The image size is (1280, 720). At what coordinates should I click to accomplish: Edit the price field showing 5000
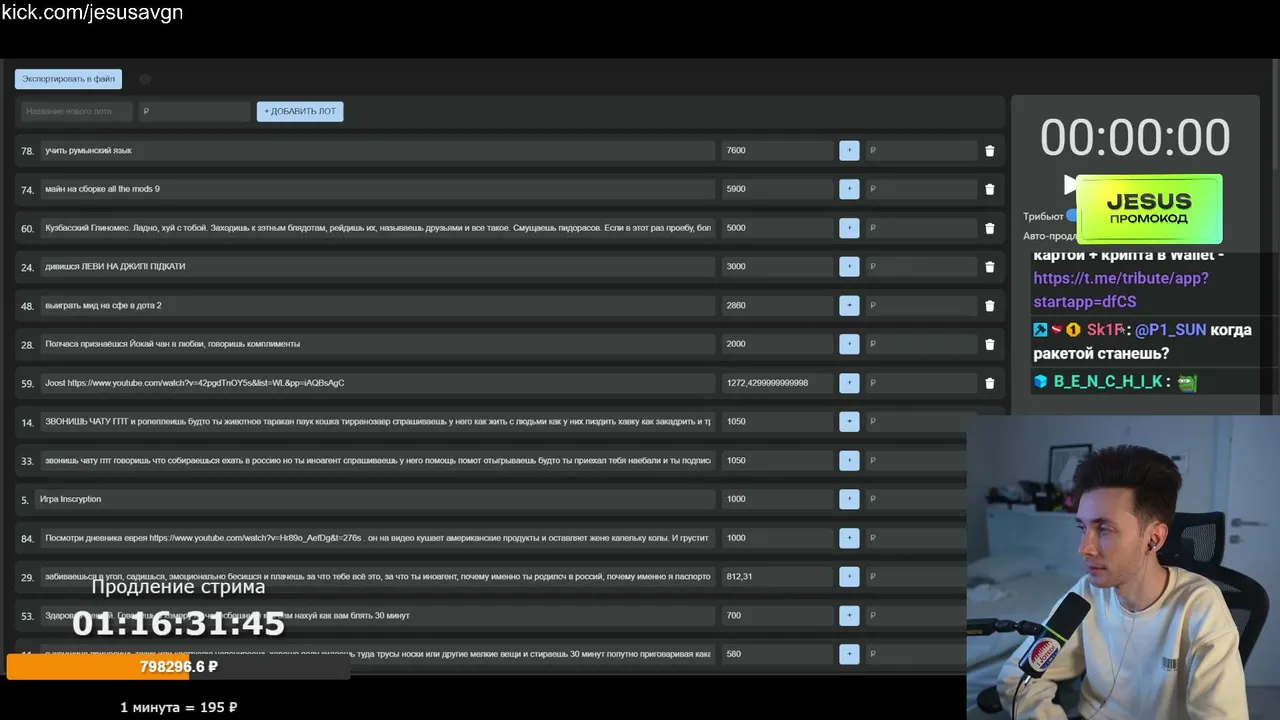coord(777,228)
